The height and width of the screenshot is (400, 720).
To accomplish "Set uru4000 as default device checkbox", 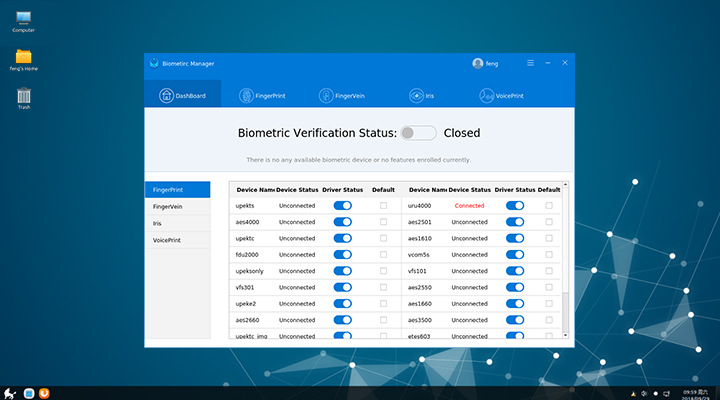I will click(x=548, y=205).
